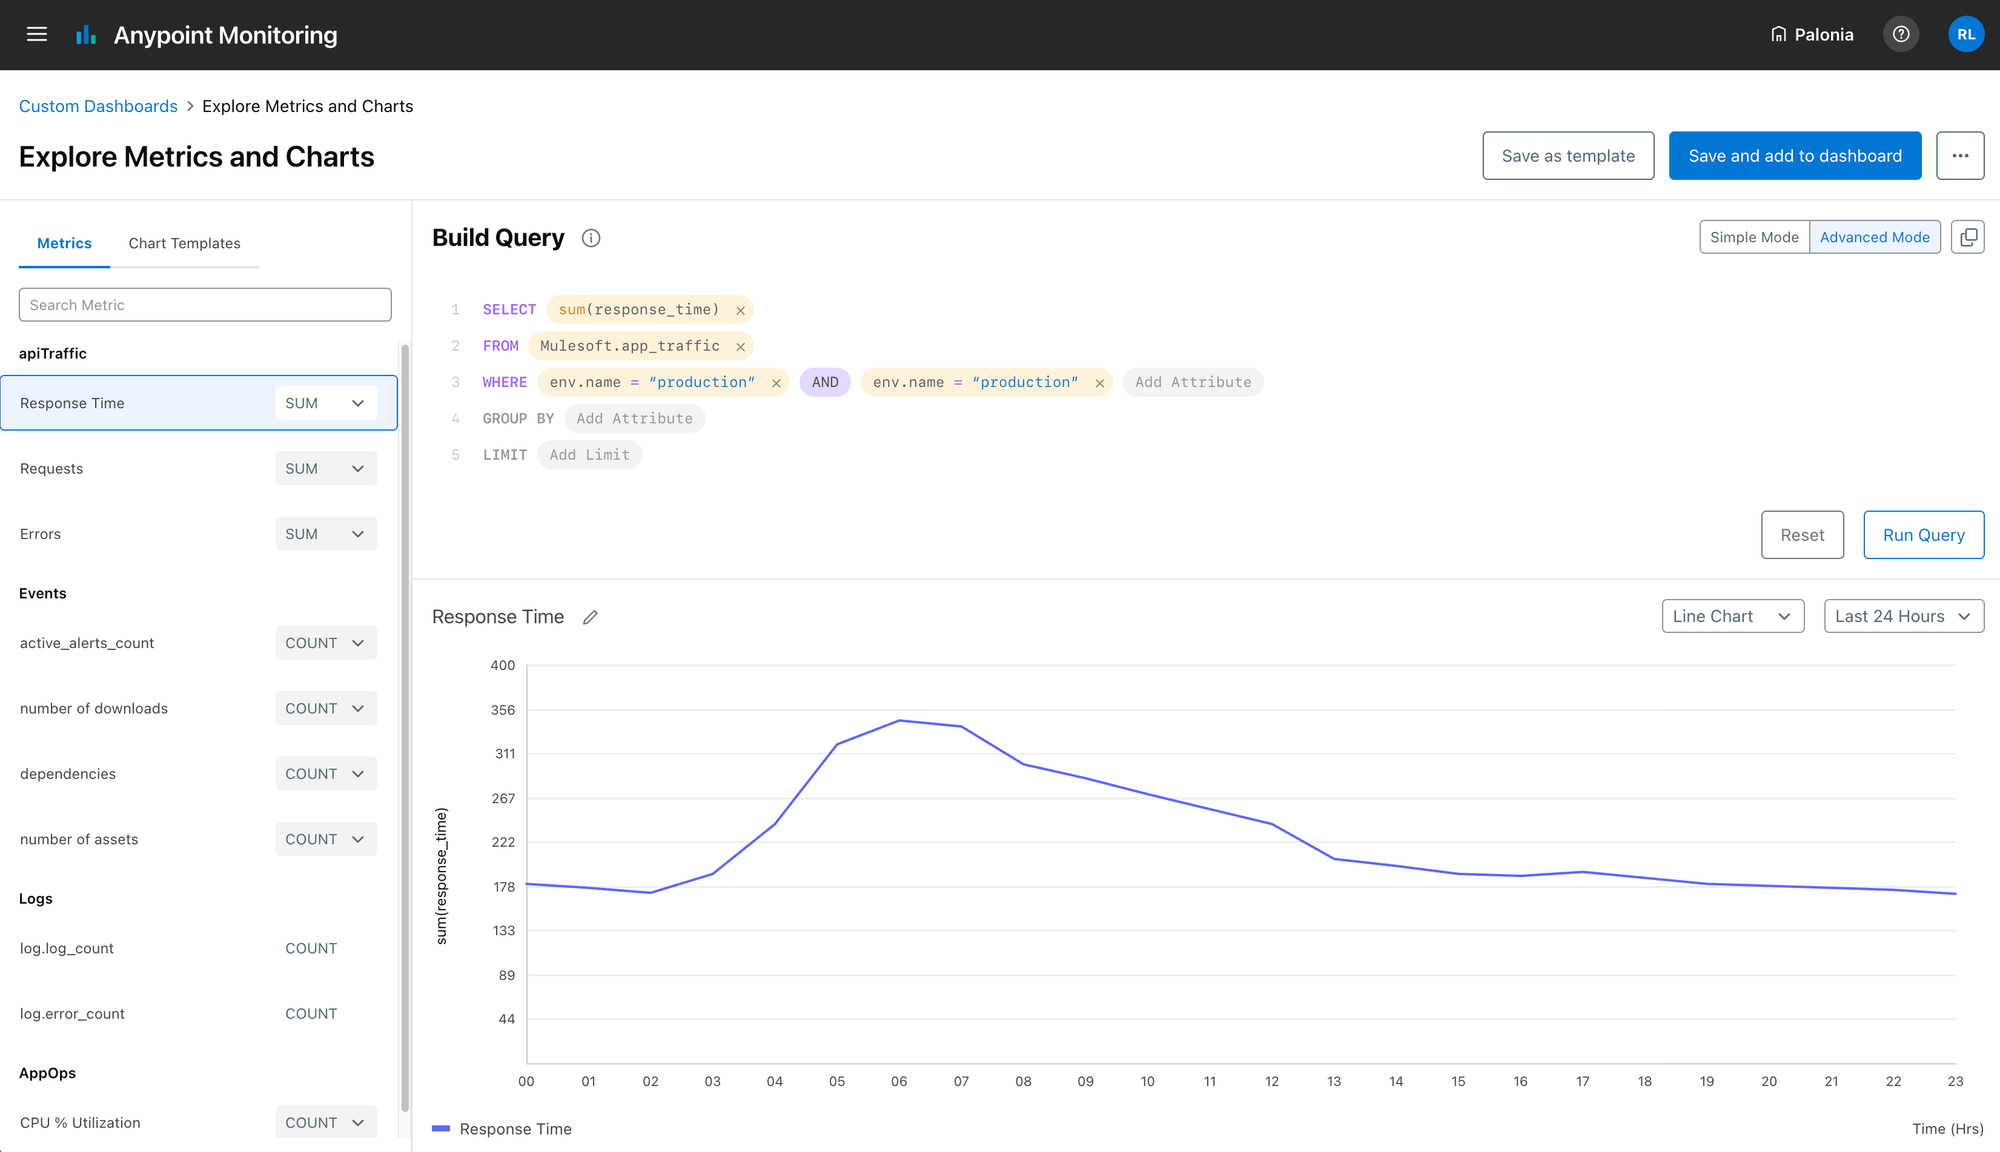Open the Last 24 Hours range dropdown
This screenshot has height=1152, width=2000.
(1904, 616)
